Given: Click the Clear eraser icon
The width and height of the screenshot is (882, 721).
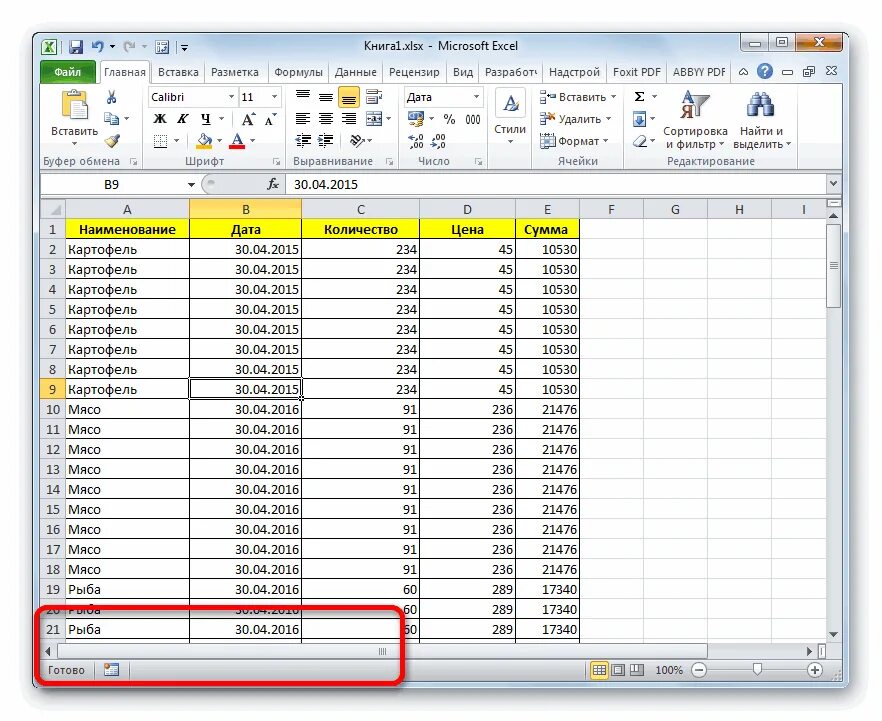Looking at the screenshot, I should coord(640,141).
